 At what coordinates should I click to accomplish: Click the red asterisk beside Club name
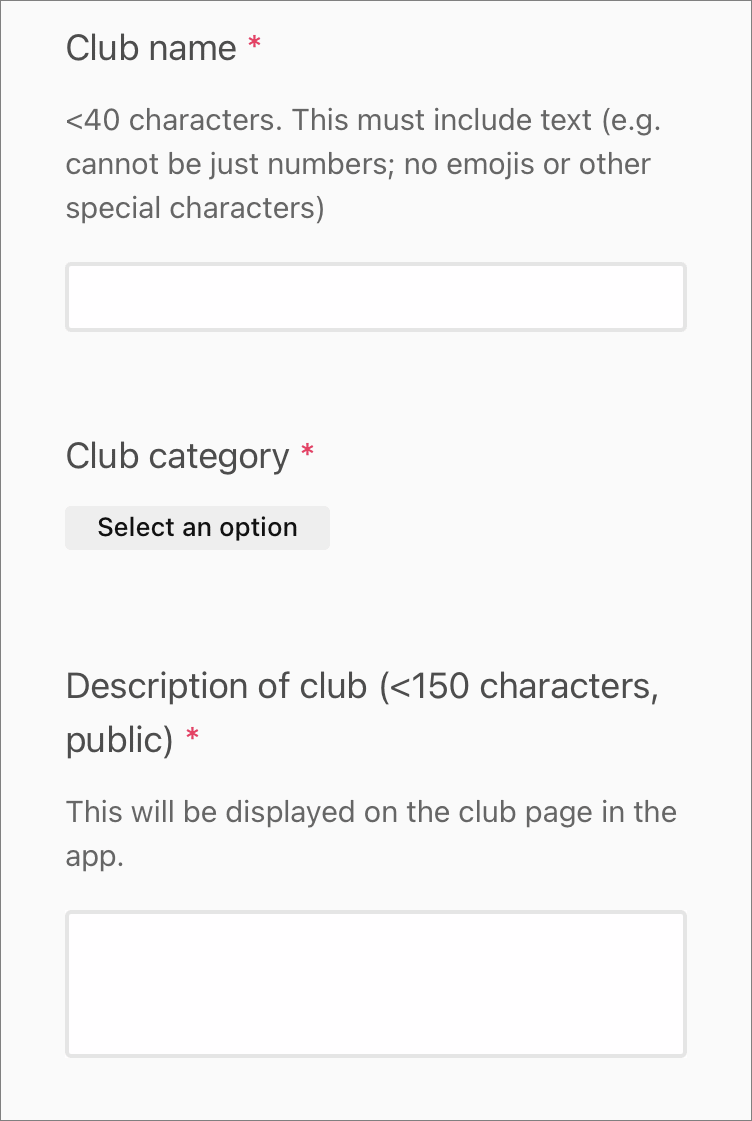(x=254, y=45)
